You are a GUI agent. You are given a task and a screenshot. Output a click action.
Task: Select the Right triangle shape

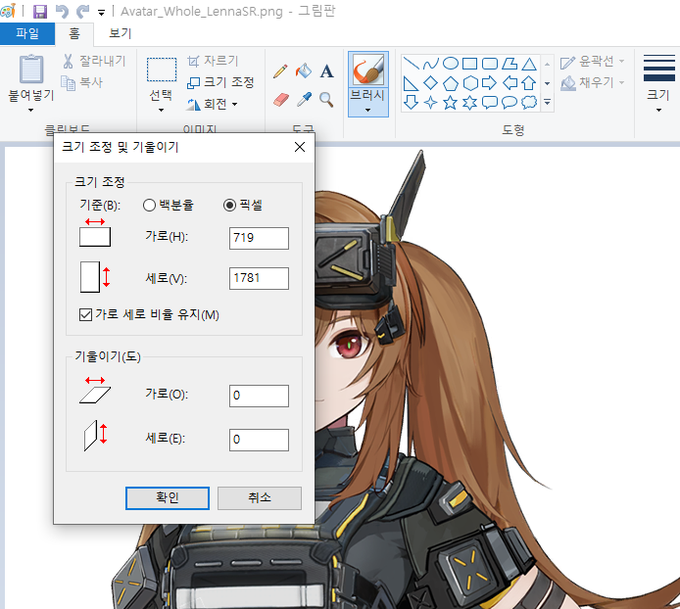point(410,83)
